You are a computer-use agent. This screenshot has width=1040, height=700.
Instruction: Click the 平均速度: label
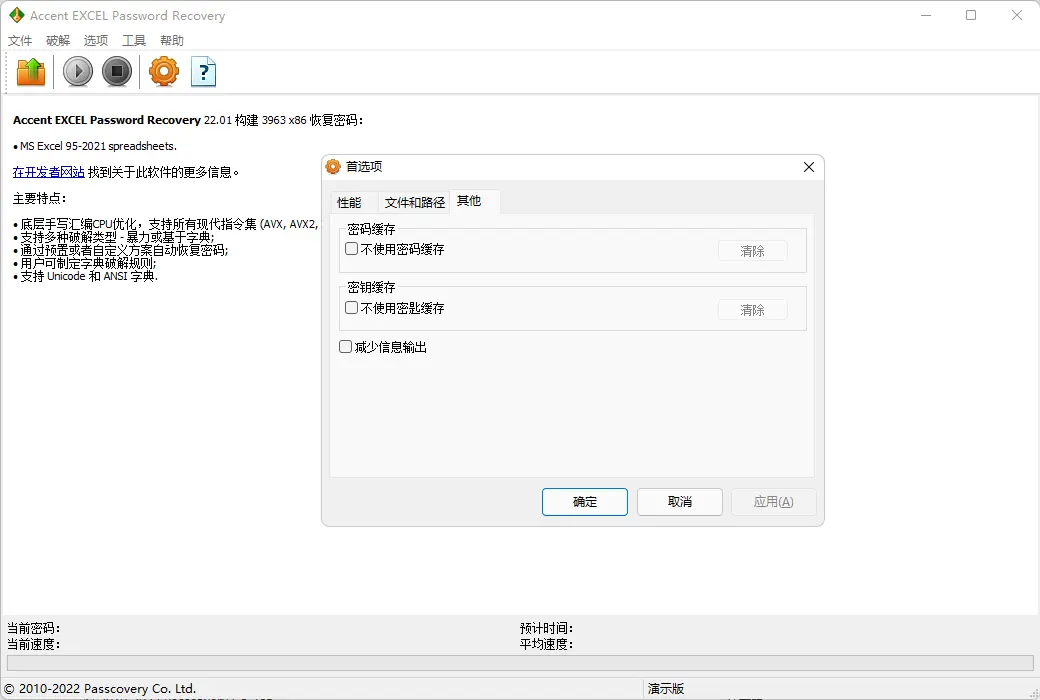547,644
